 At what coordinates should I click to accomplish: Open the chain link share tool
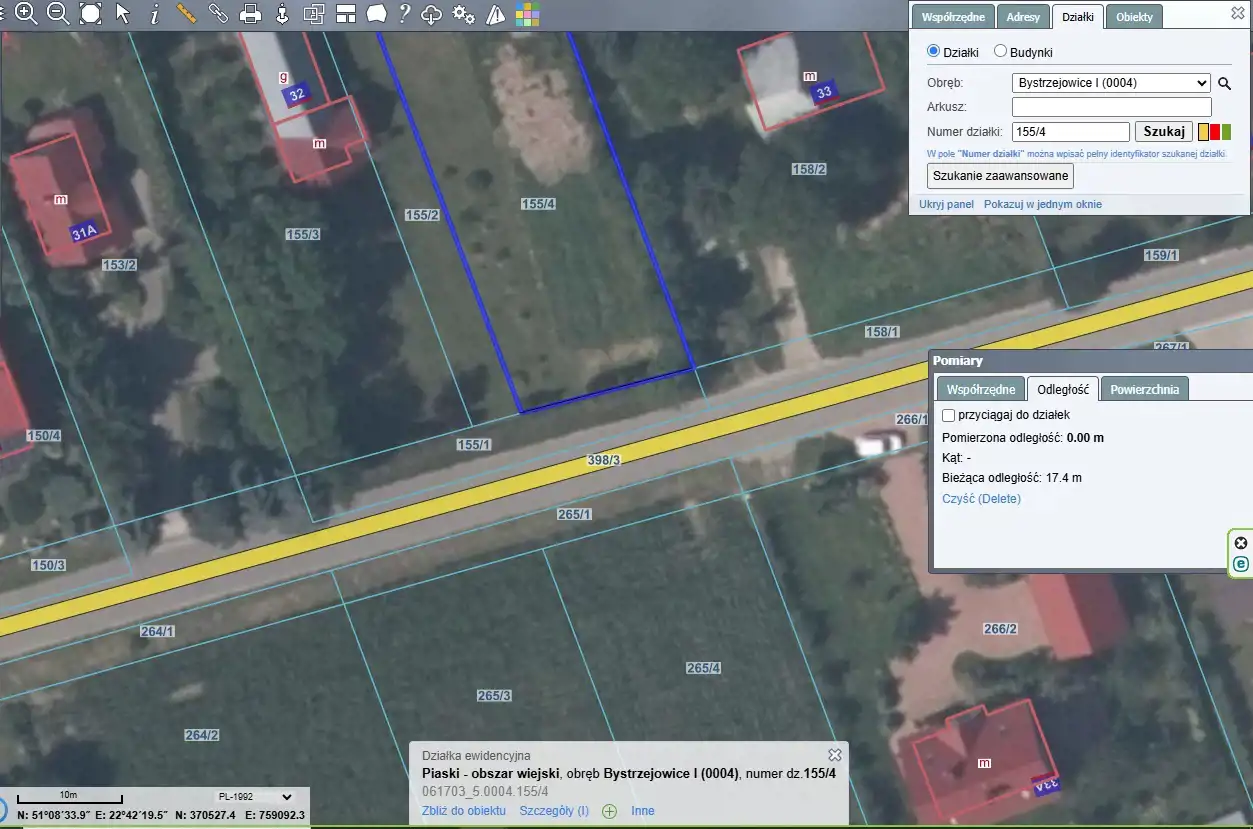pyautogui.click(x=218, y=14)
